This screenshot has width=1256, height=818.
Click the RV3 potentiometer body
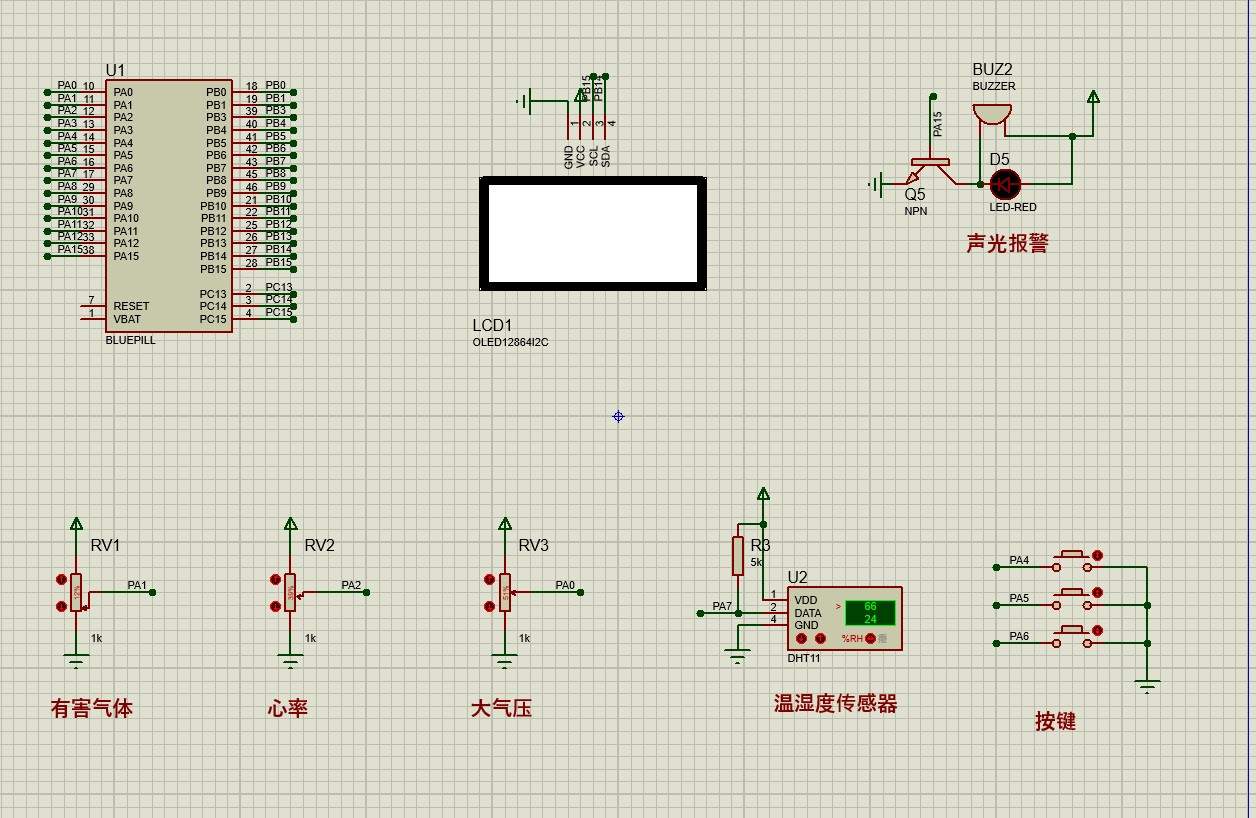(505, 592)
